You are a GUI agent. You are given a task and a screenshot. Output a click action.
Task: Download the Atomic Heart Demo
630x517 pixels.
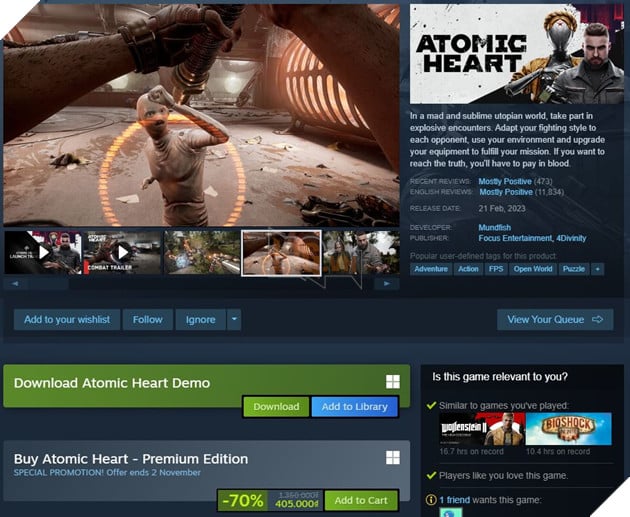[x=276, y=407]
